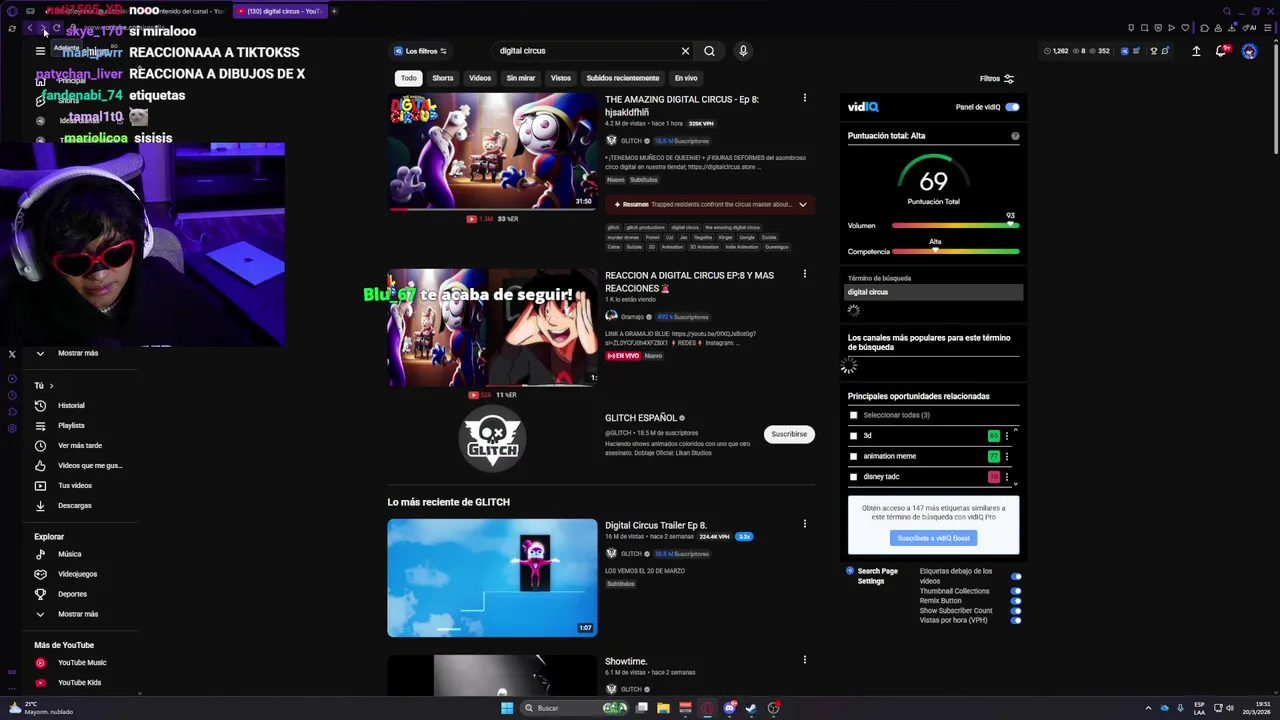Open the Windows Start button
The width and height of the screenshot is (1280, 720).
point(507,708)
